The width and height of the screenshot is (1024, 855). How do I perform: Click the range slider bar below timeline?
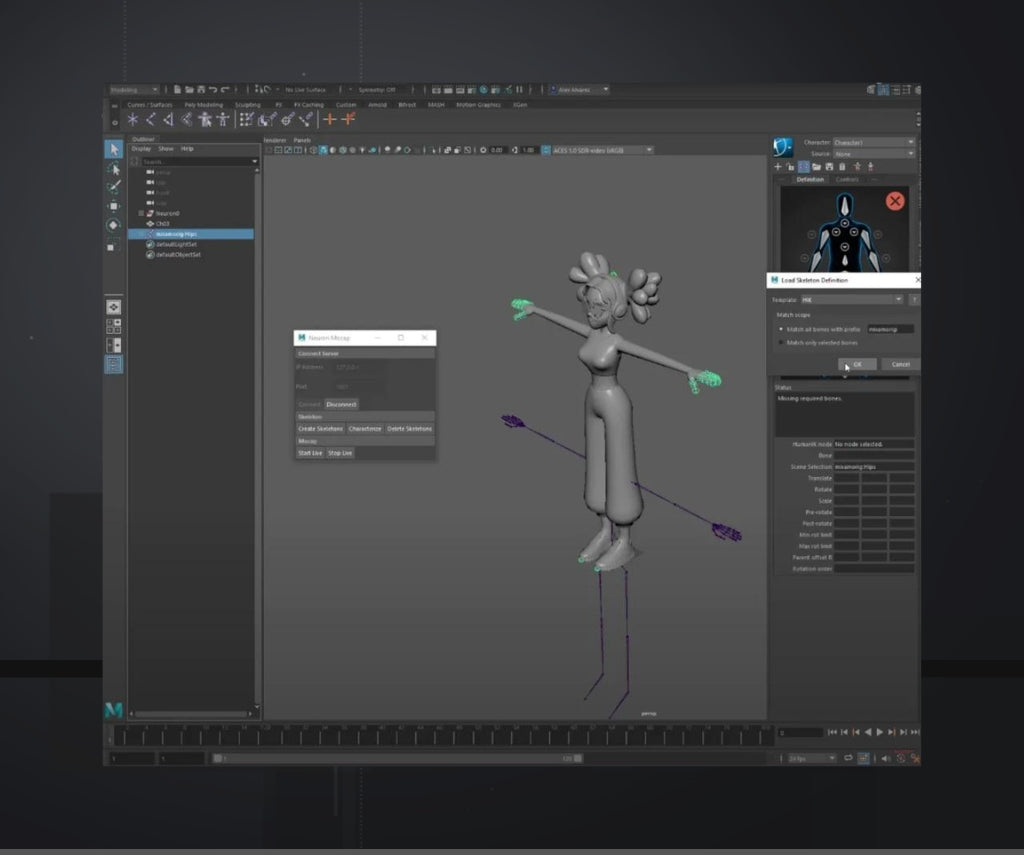coord(397,758)
